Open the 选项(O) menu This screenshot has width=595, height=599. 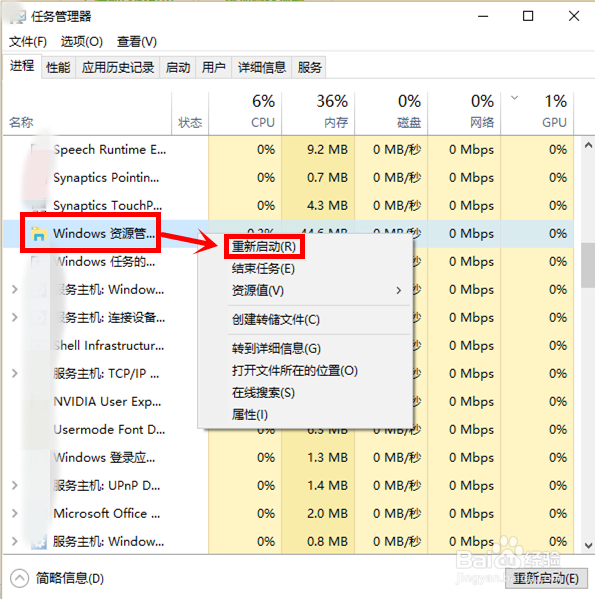[82, 41]
